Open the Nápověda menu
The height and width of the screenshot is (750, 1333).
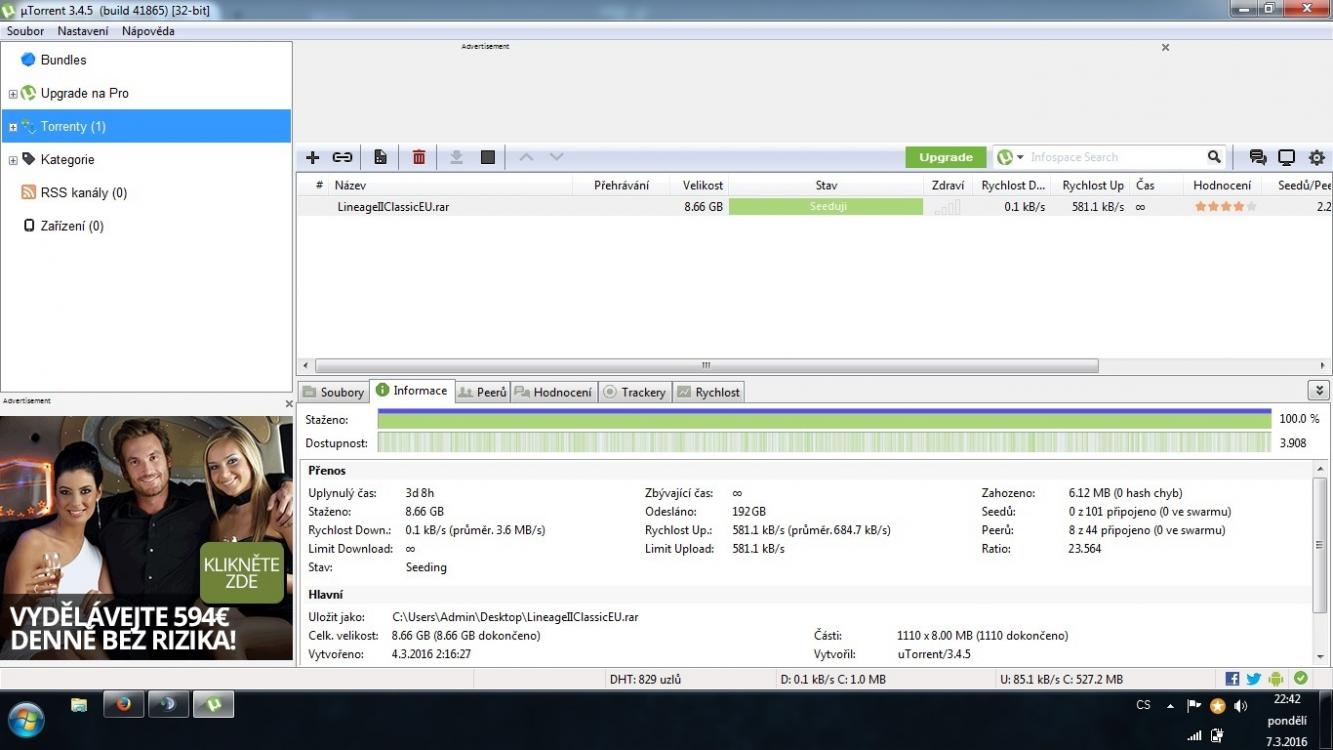point(148,31)
